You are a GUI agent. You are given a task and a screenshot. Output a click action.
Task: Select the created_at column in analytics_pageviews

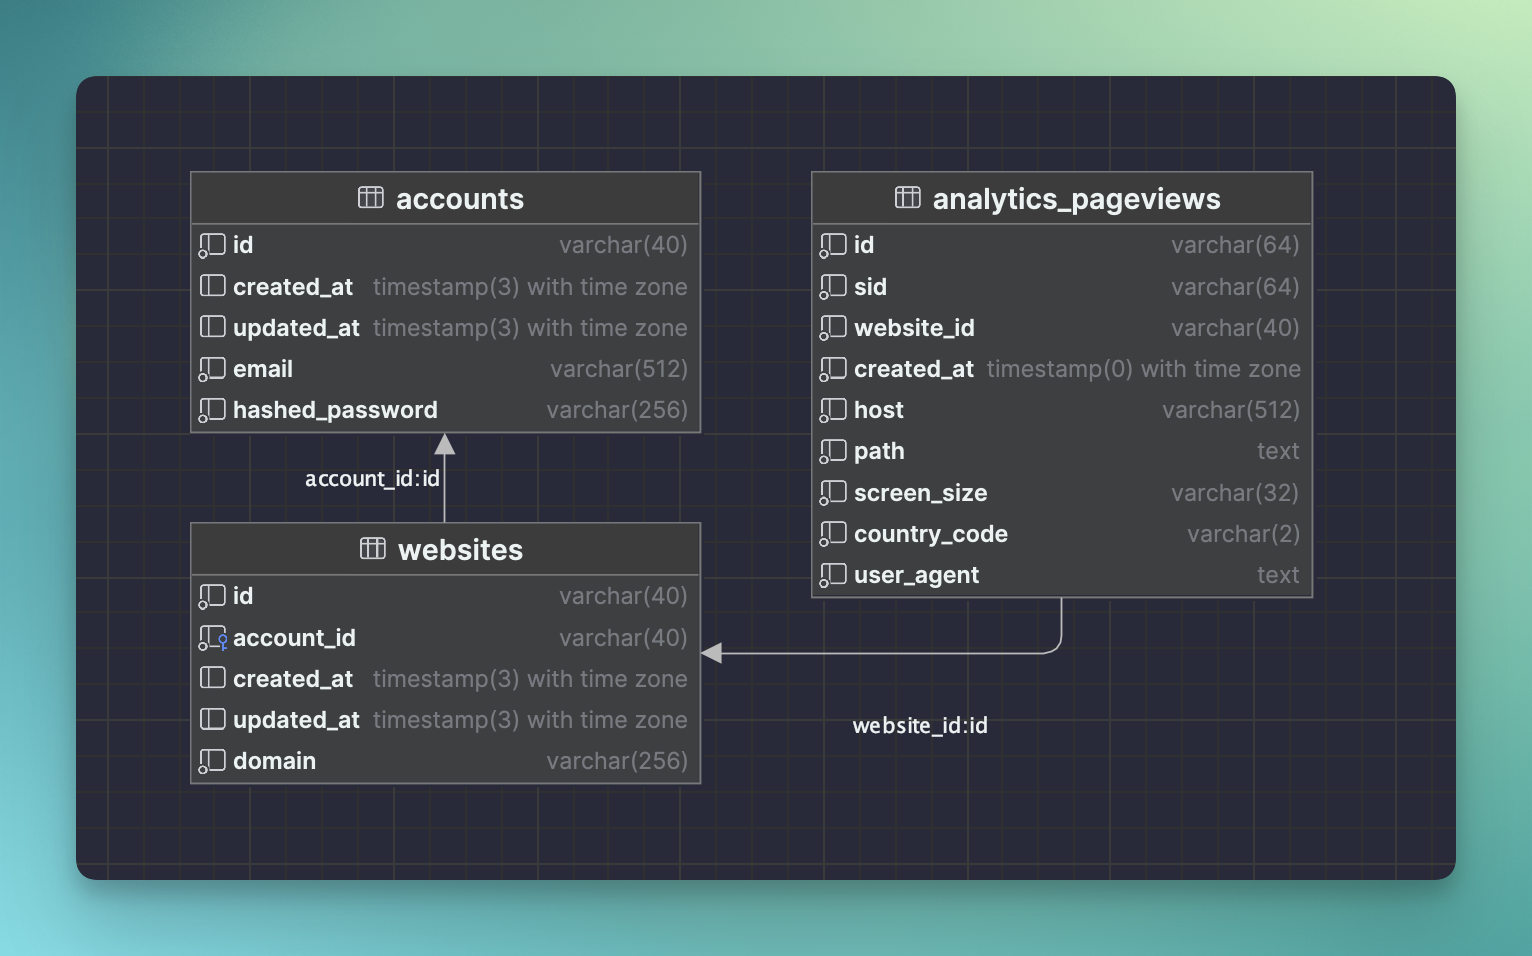[914, 370]
